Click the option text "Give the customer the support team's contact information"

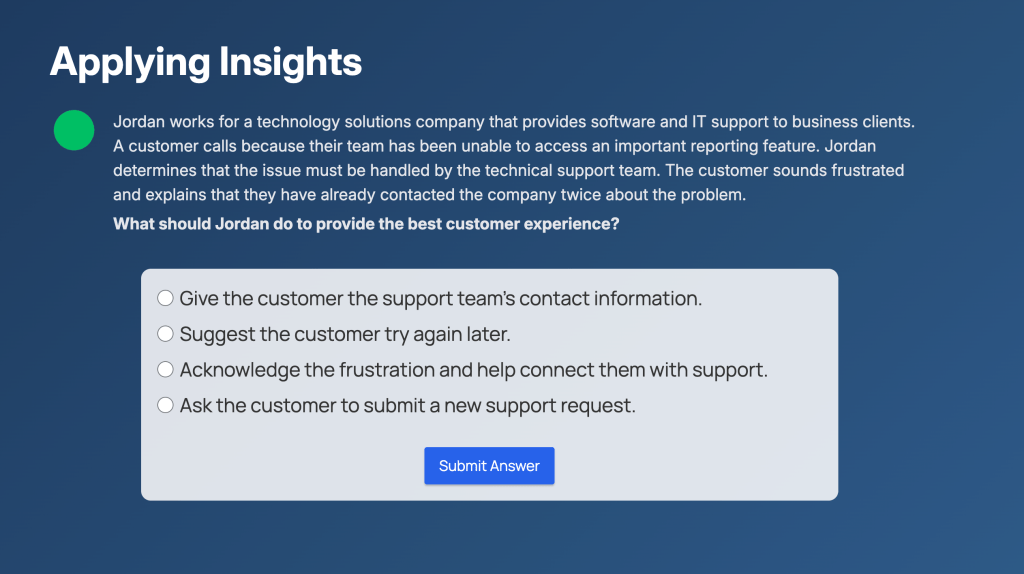(440, 298)
